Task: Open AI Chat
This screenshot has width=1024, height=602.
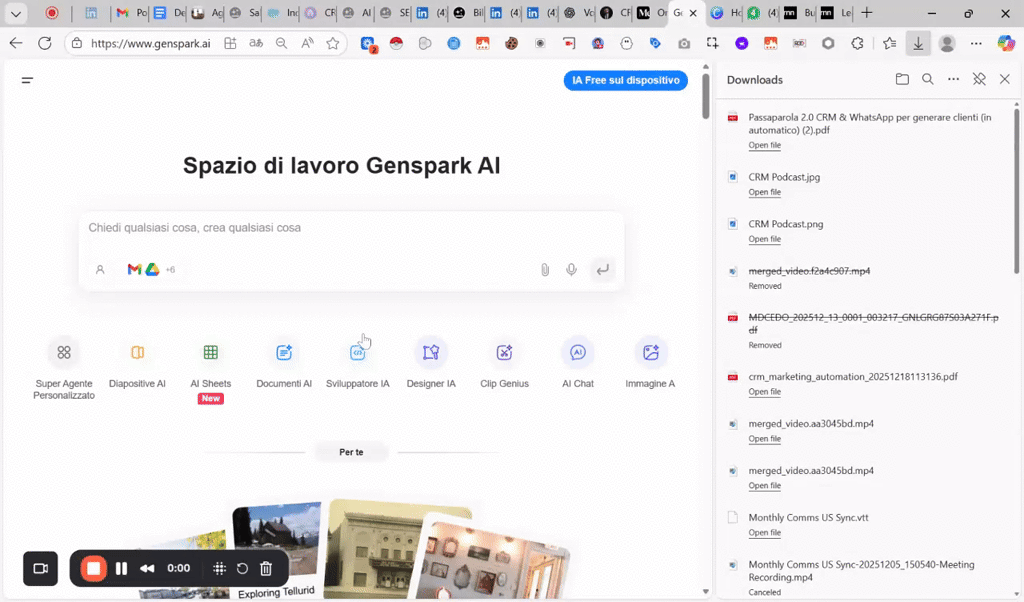Action: pos(578,364)
